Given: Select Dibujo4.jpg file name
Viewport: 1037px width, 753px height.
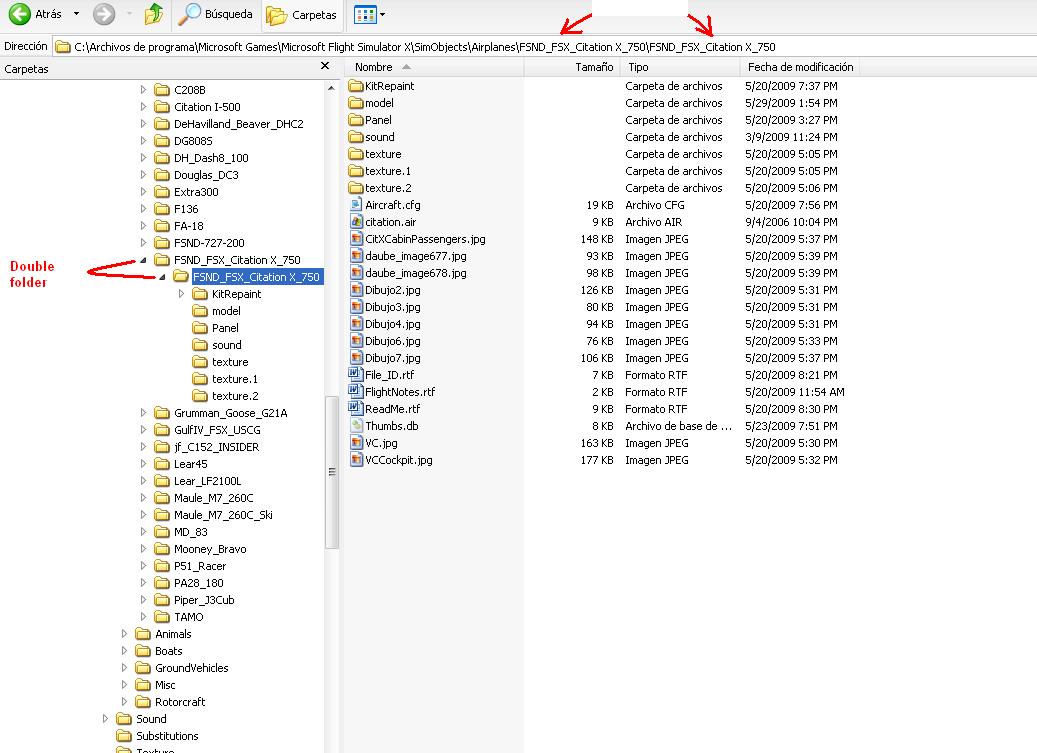Looking at the screenshot, I should [393, 324].
